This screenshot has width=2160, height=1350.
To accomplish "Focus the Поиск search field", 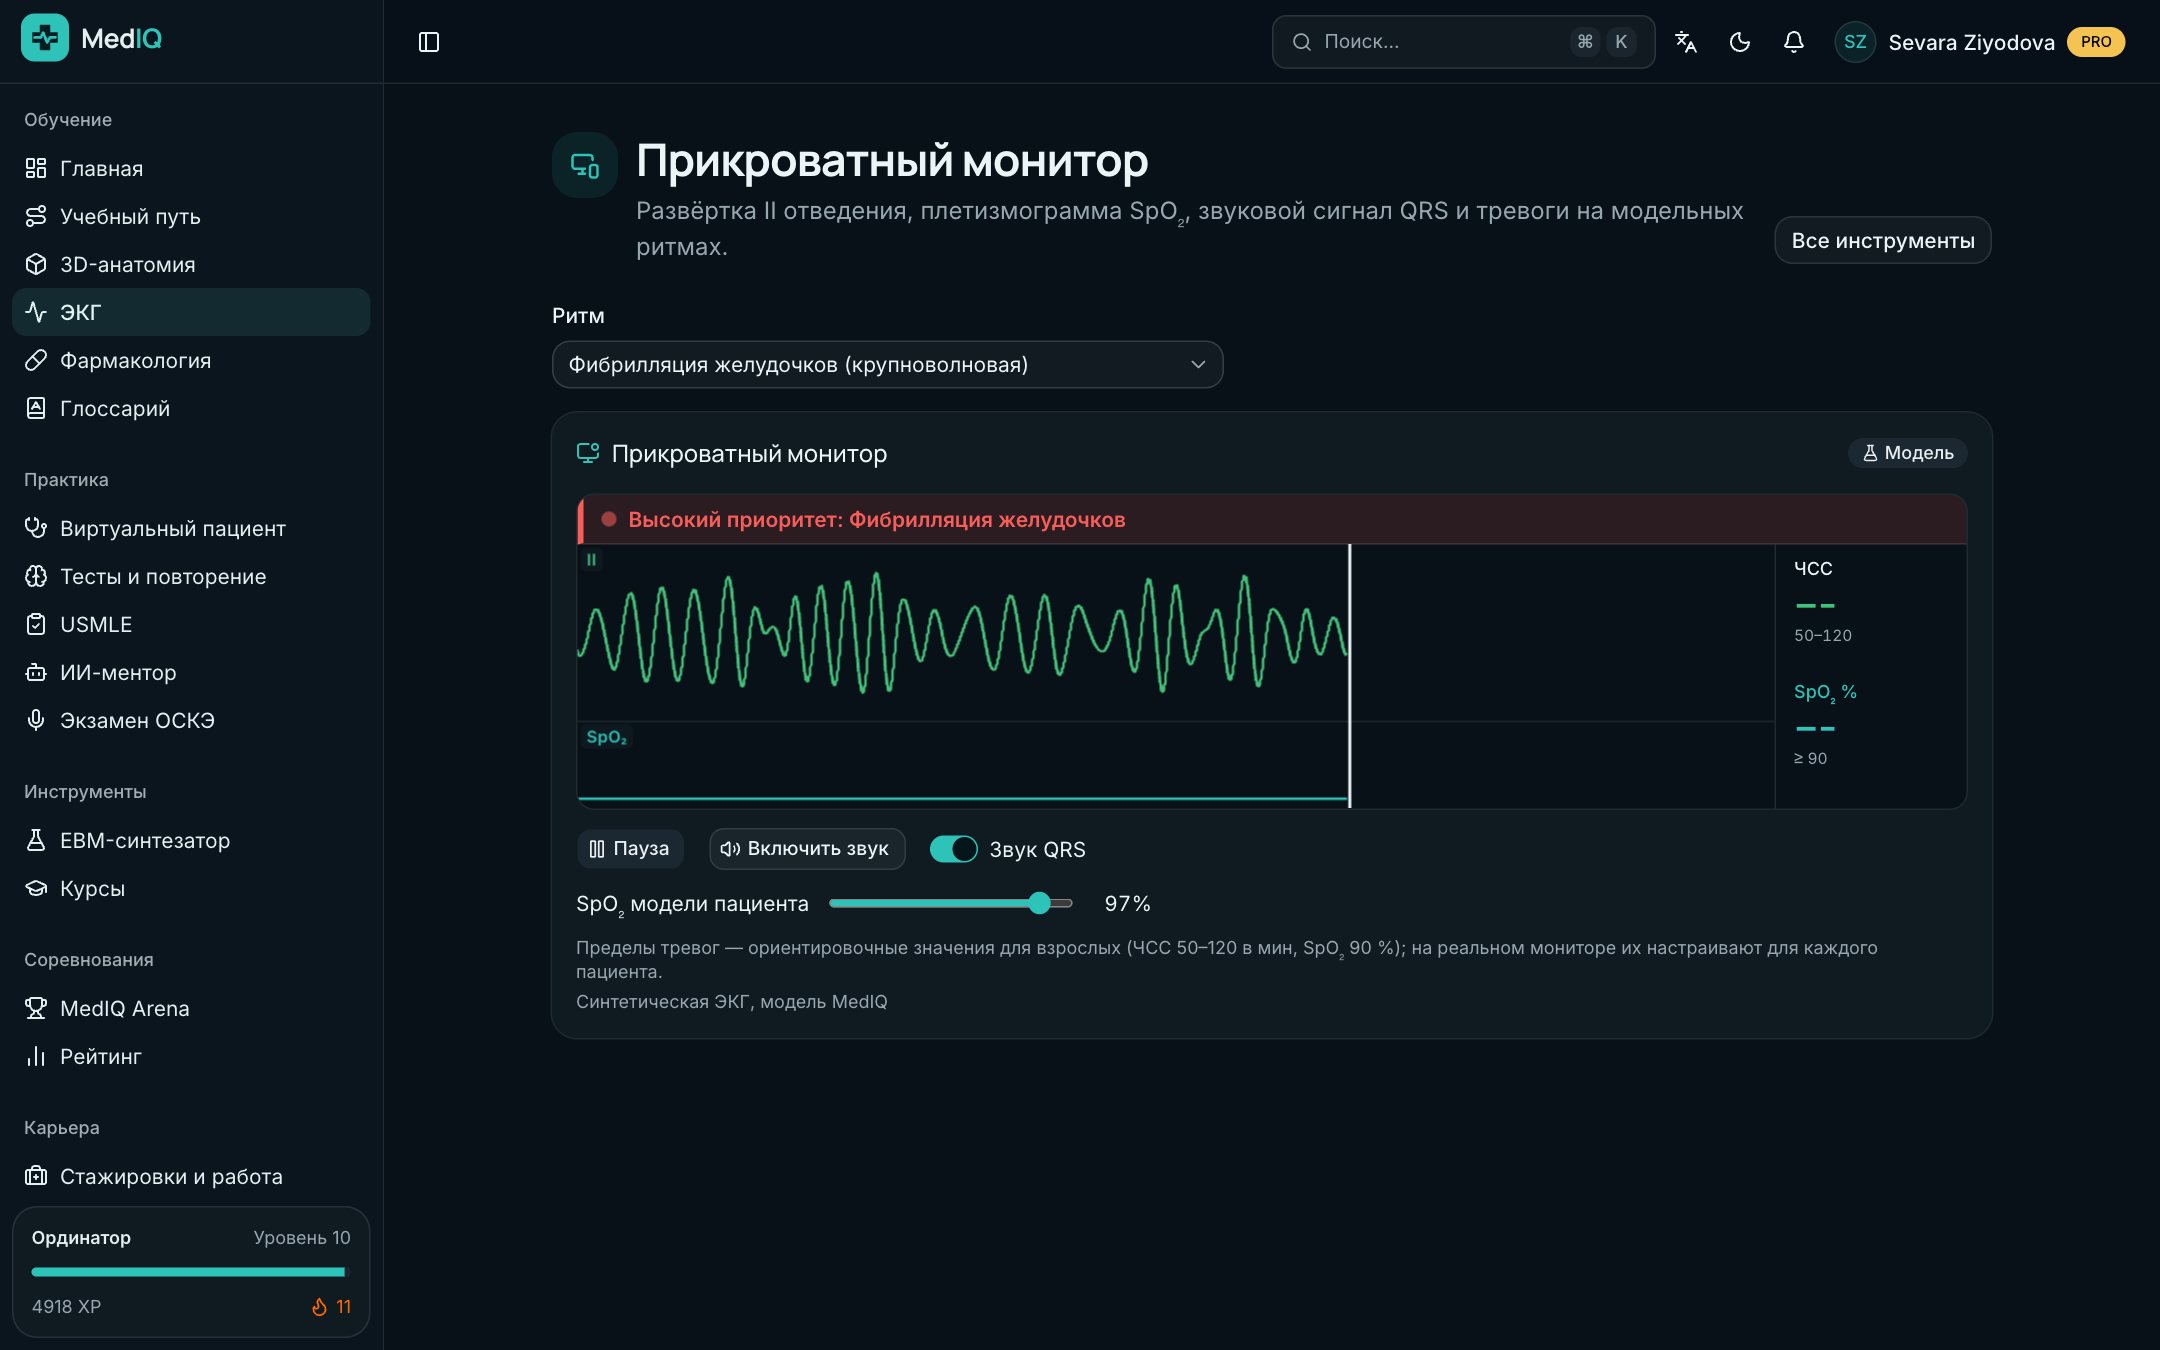I will tap(1463, 42).
